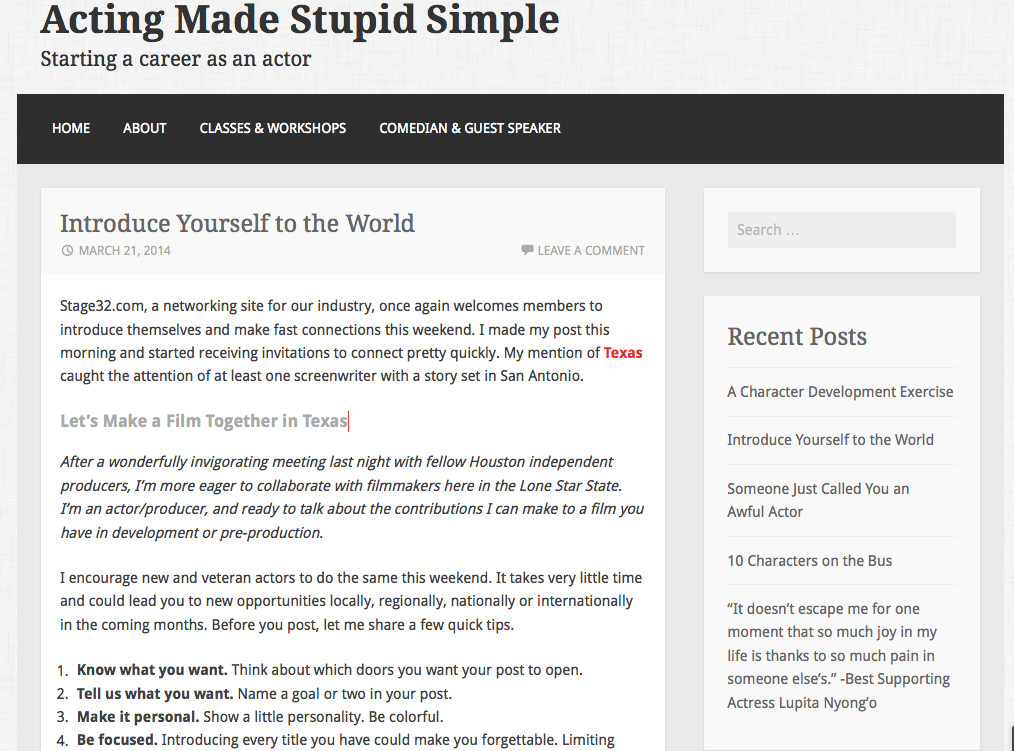1014x751 pixels.
Task: Click Leave a Comment link
Action: coord(591,250)
